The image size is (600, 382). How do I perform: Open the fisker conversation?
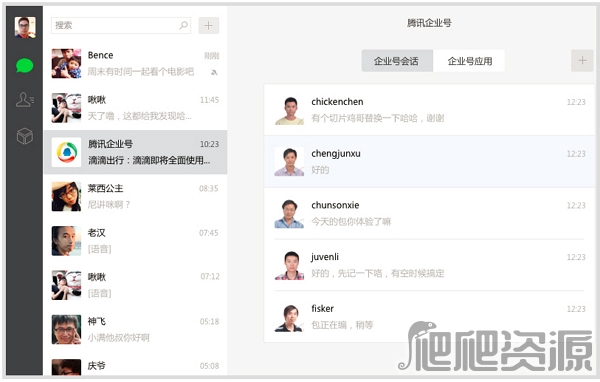click(x=429, y=317)
